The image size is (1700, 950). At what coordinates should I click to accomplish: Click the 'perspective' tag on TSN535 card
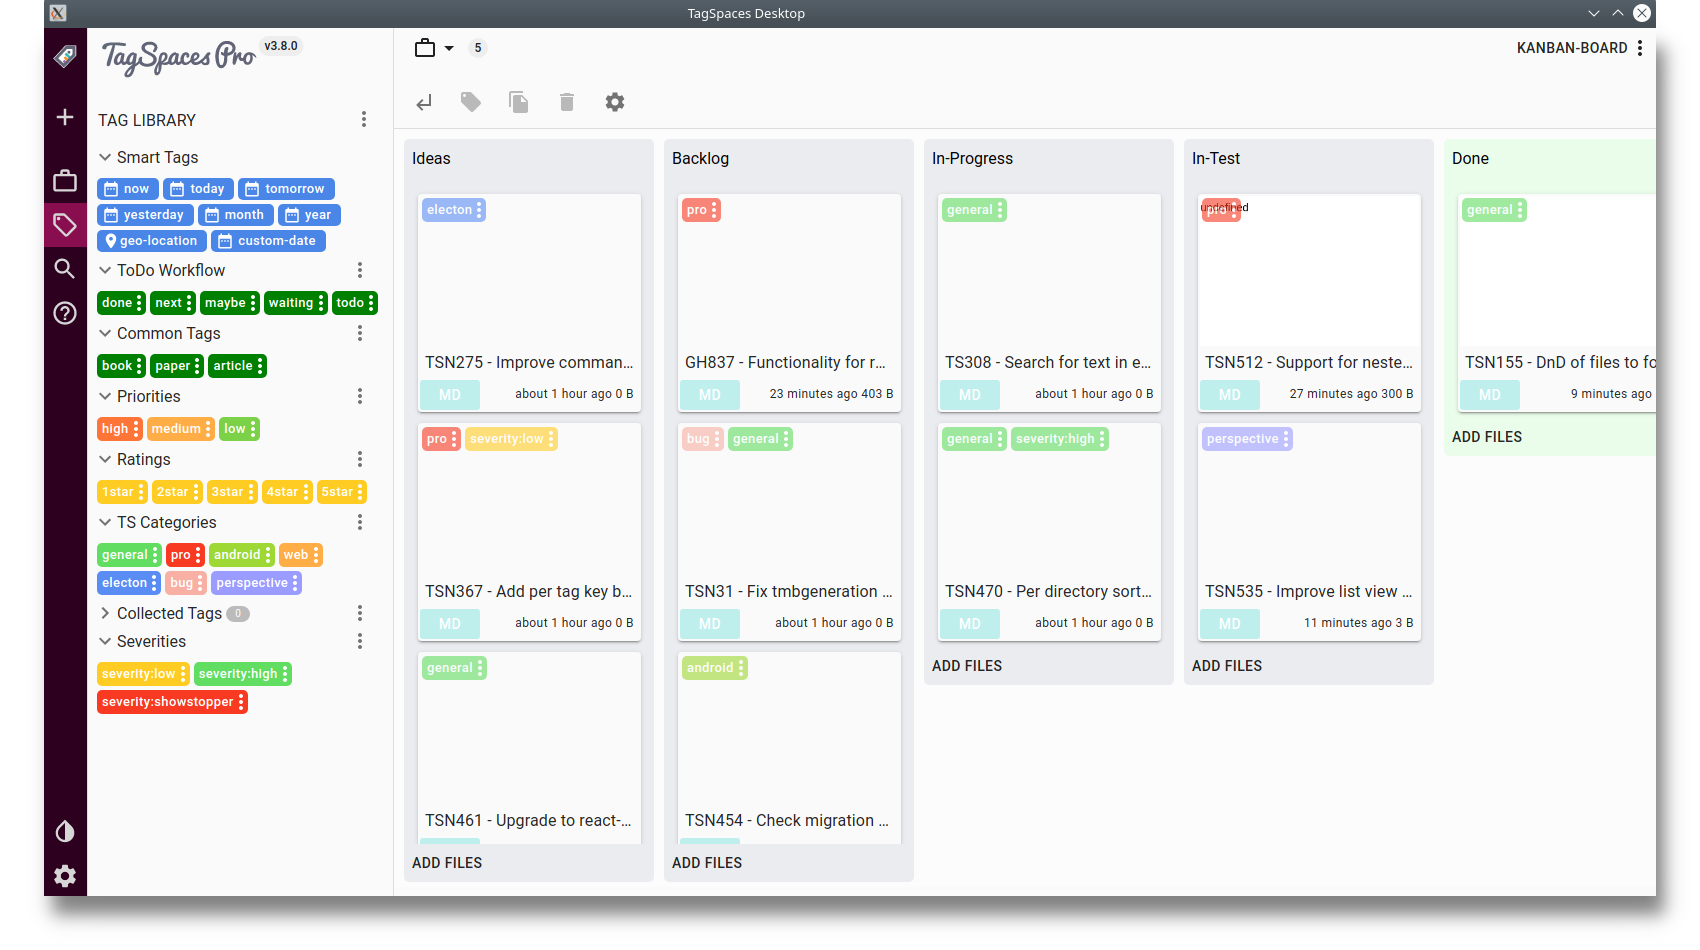click(x=1247, y=439)
